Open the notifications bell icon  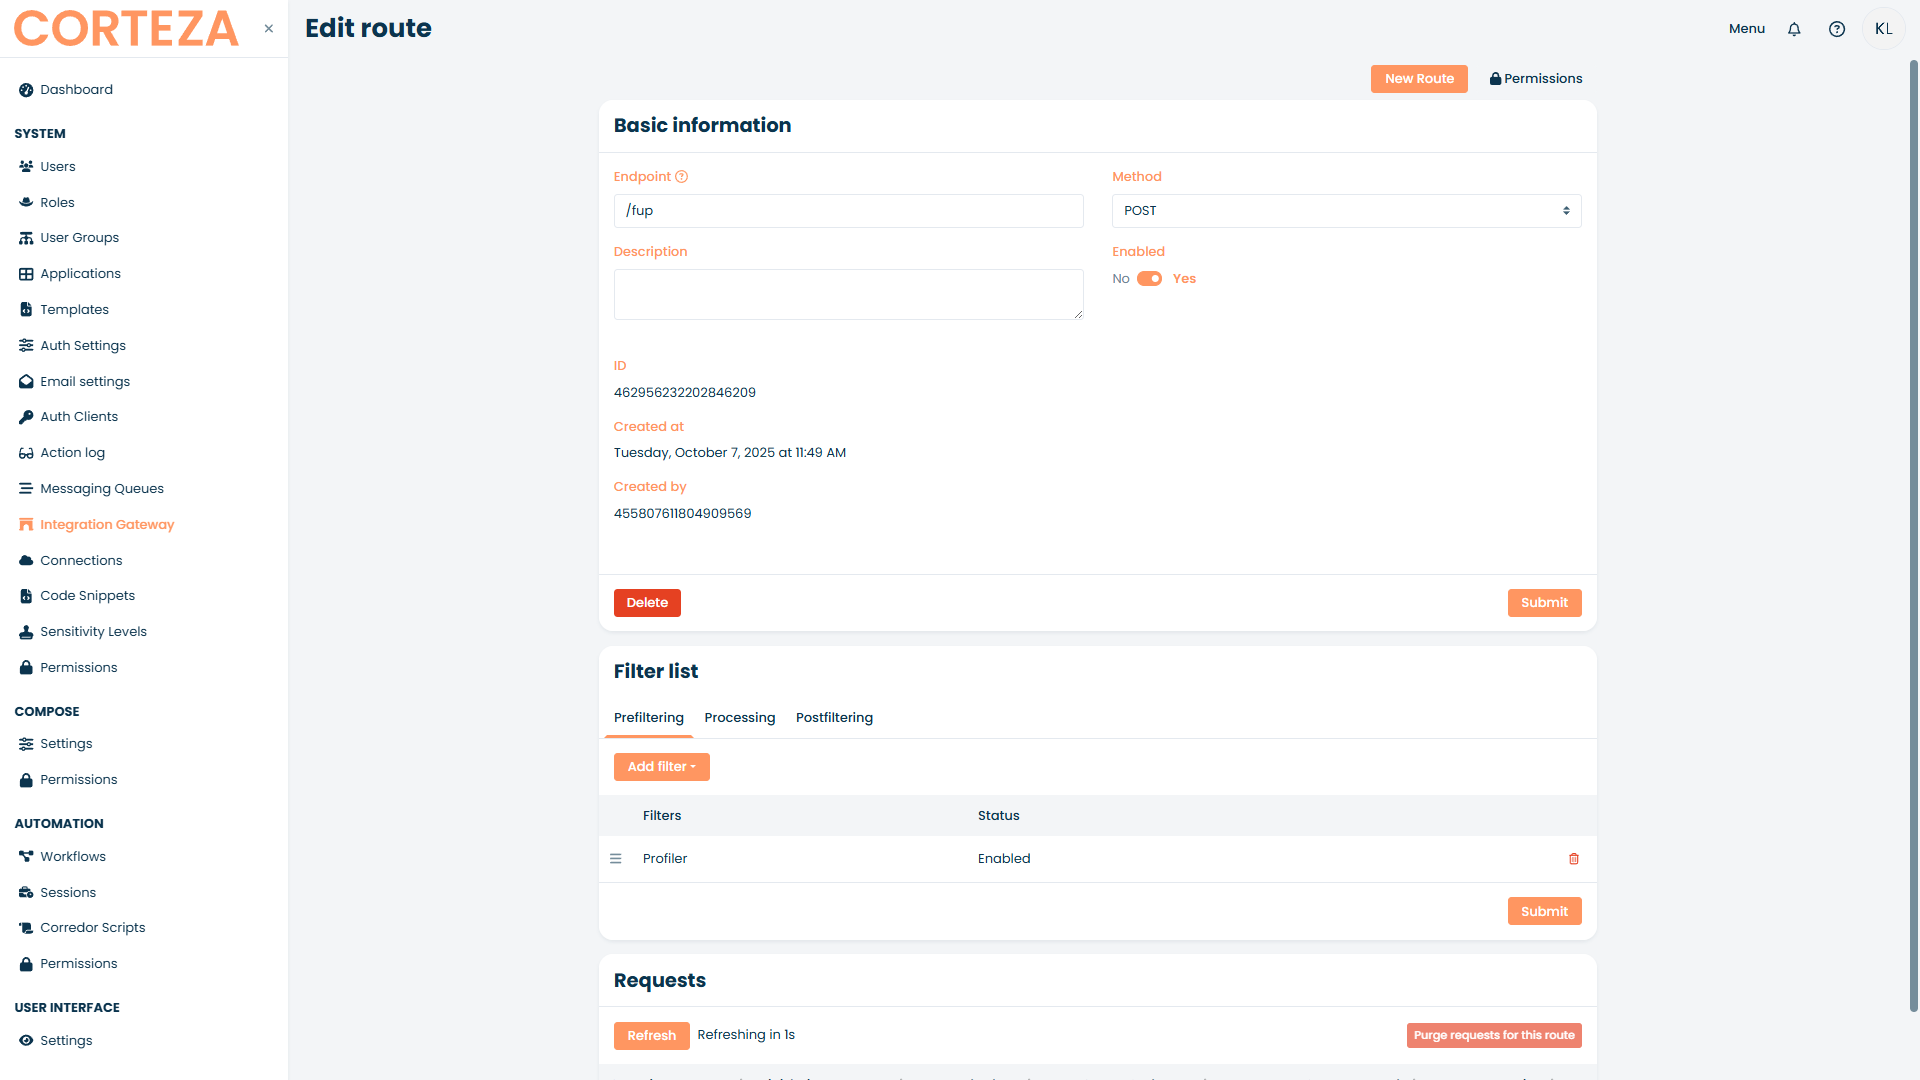pos(1794,29)
